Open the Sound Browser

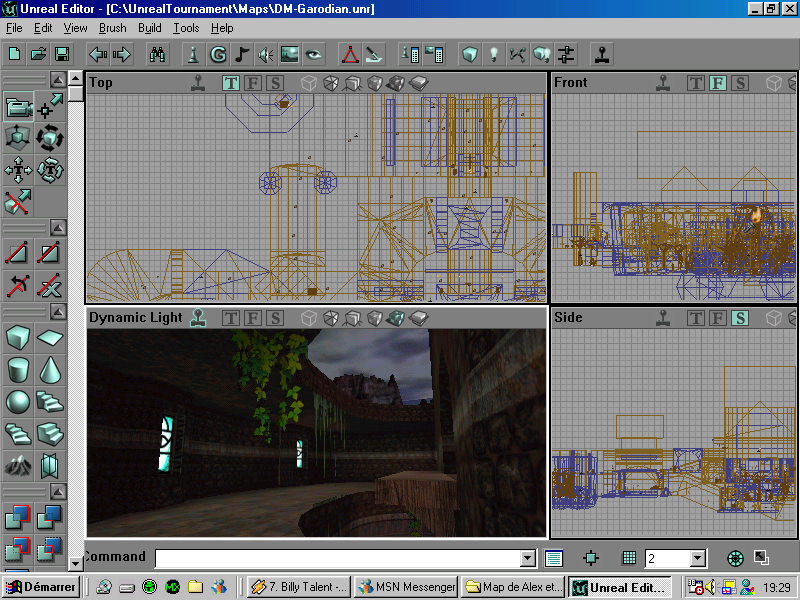[x=264, y=54]
